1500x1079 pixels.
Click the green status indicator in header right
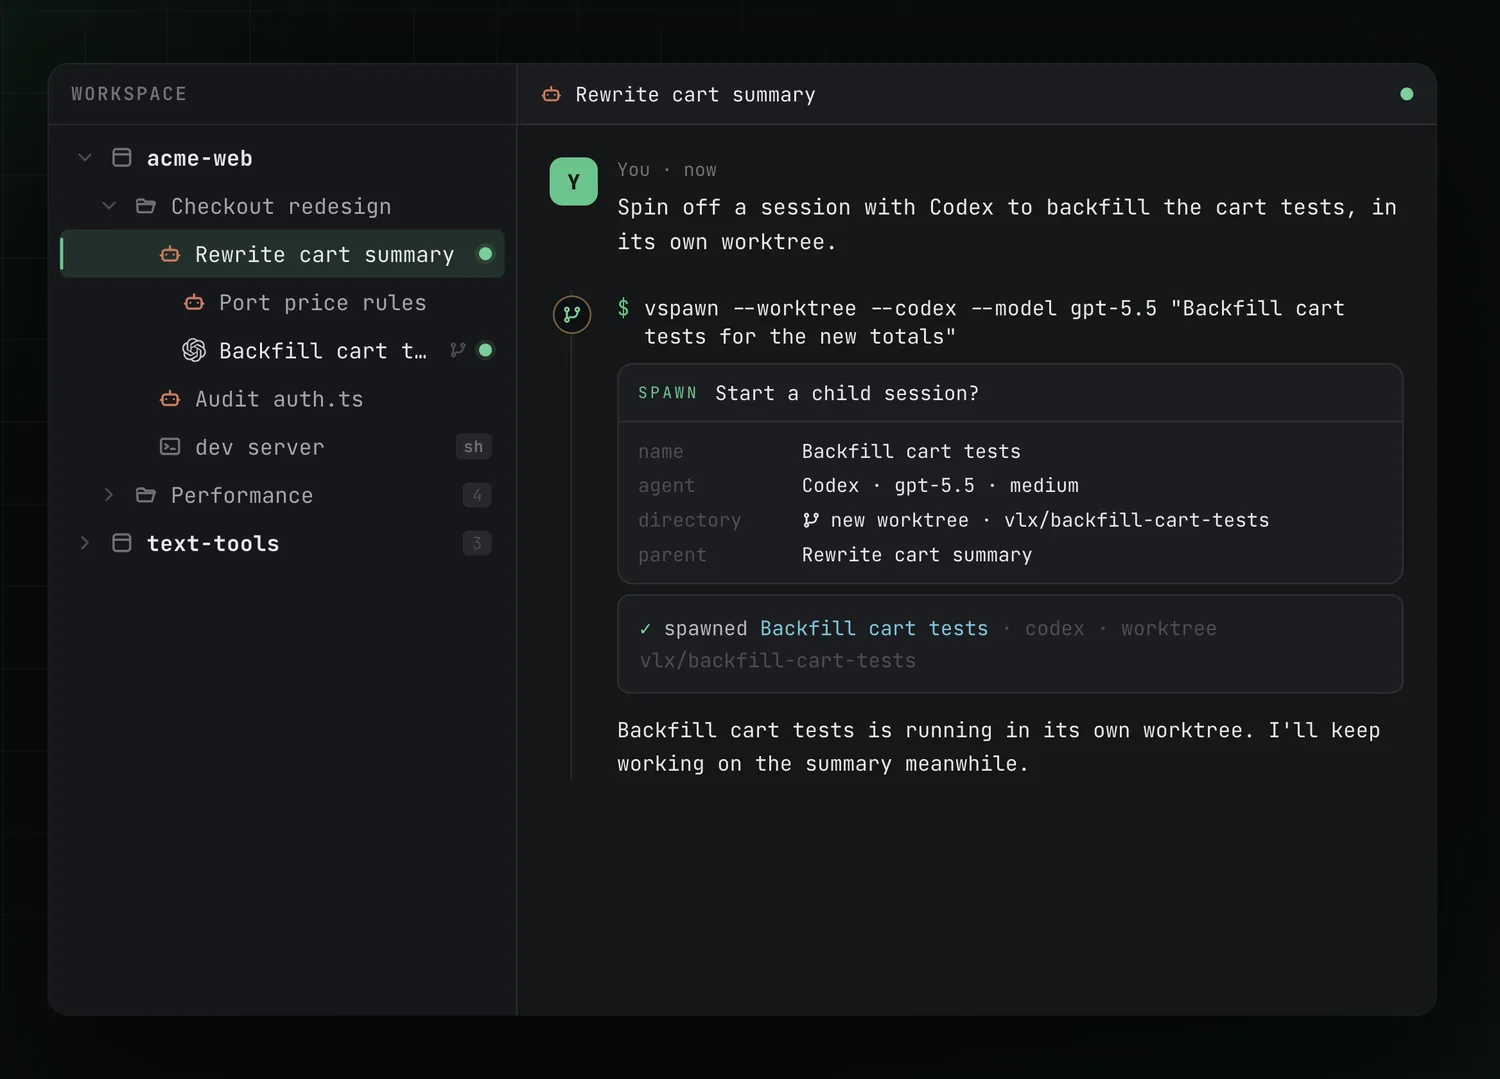pyautogui.click(x=1407, y=94)
